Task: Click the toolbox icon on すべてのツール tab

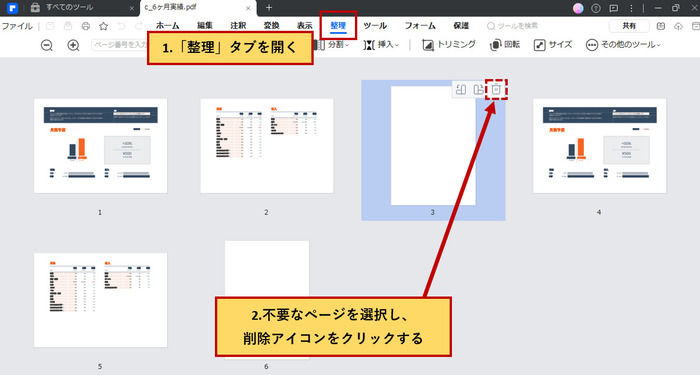Action: [35, 8]
